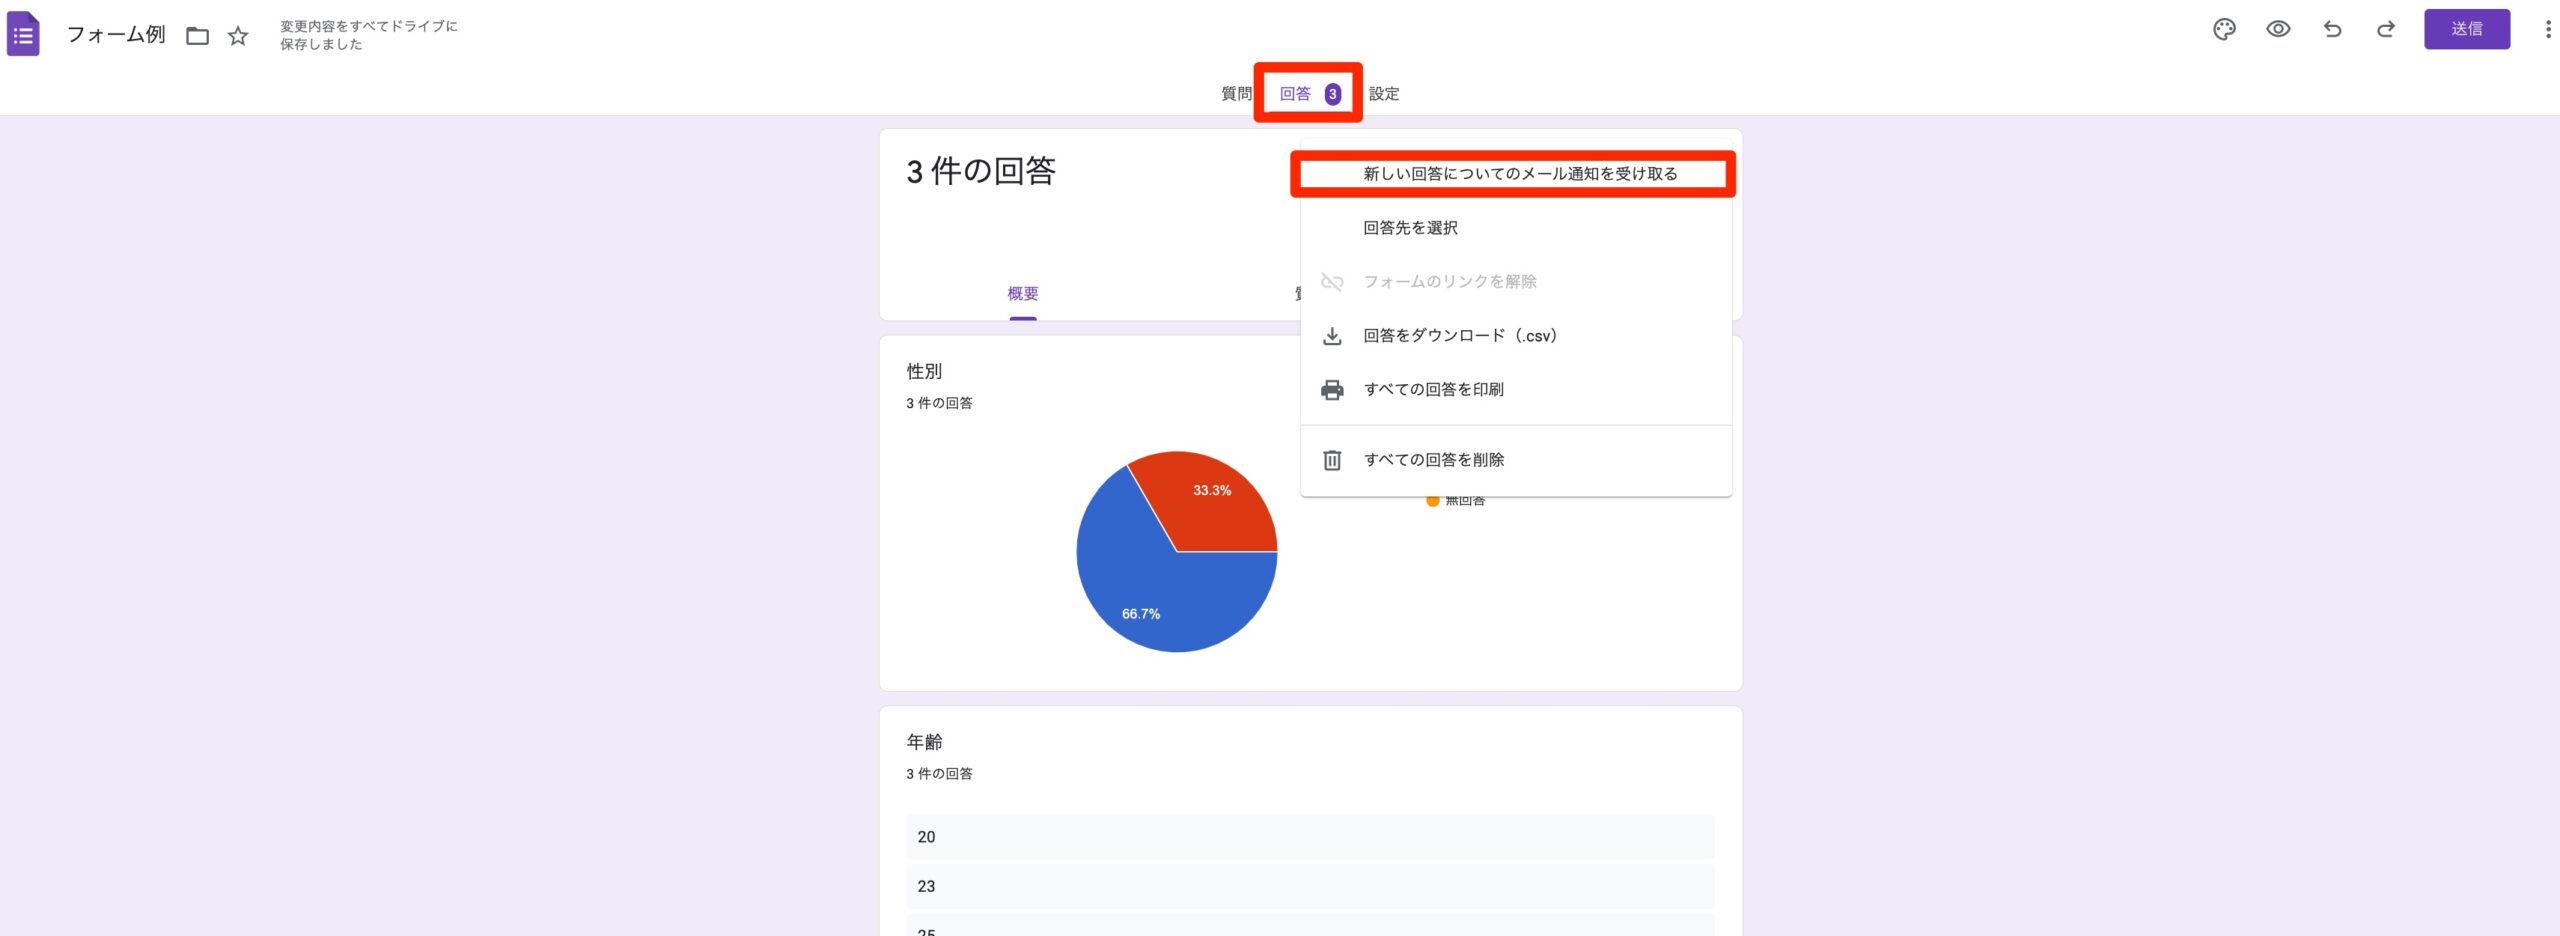The height and width of the screenshot is (936, 2560).
Task: Click the redo arrow icon
Action: pyautogui.click(x=2385, y=29)
